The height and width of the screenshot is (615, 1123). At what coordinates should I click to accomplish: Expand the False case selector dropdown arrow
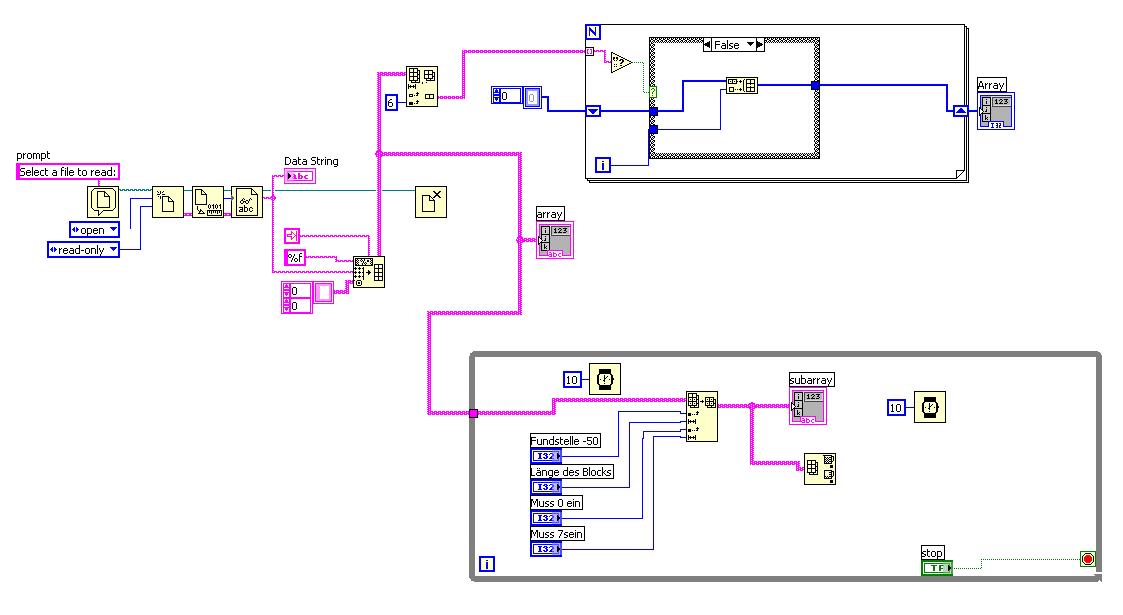click(x=751, y=44)
